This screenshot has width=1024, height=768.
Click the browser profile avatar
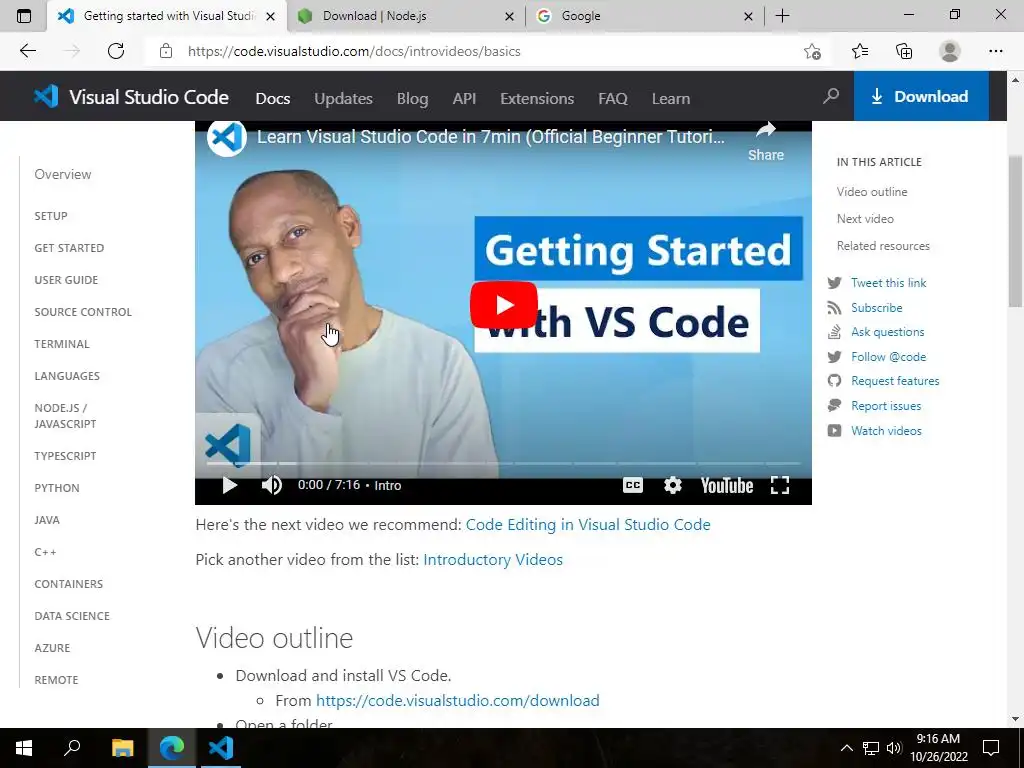tap(950, 51)
